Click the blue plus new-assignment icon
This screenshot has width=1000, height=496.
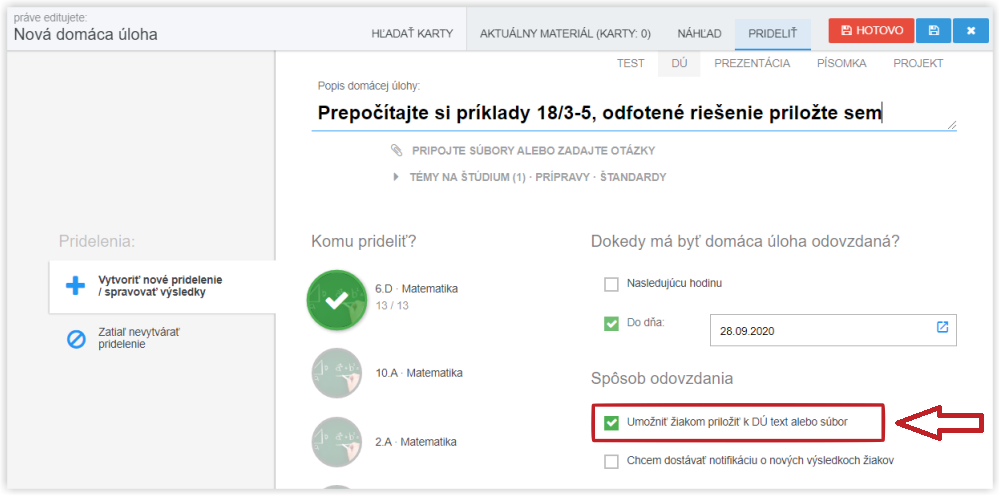pyautogui.click(x=75, y=286)
